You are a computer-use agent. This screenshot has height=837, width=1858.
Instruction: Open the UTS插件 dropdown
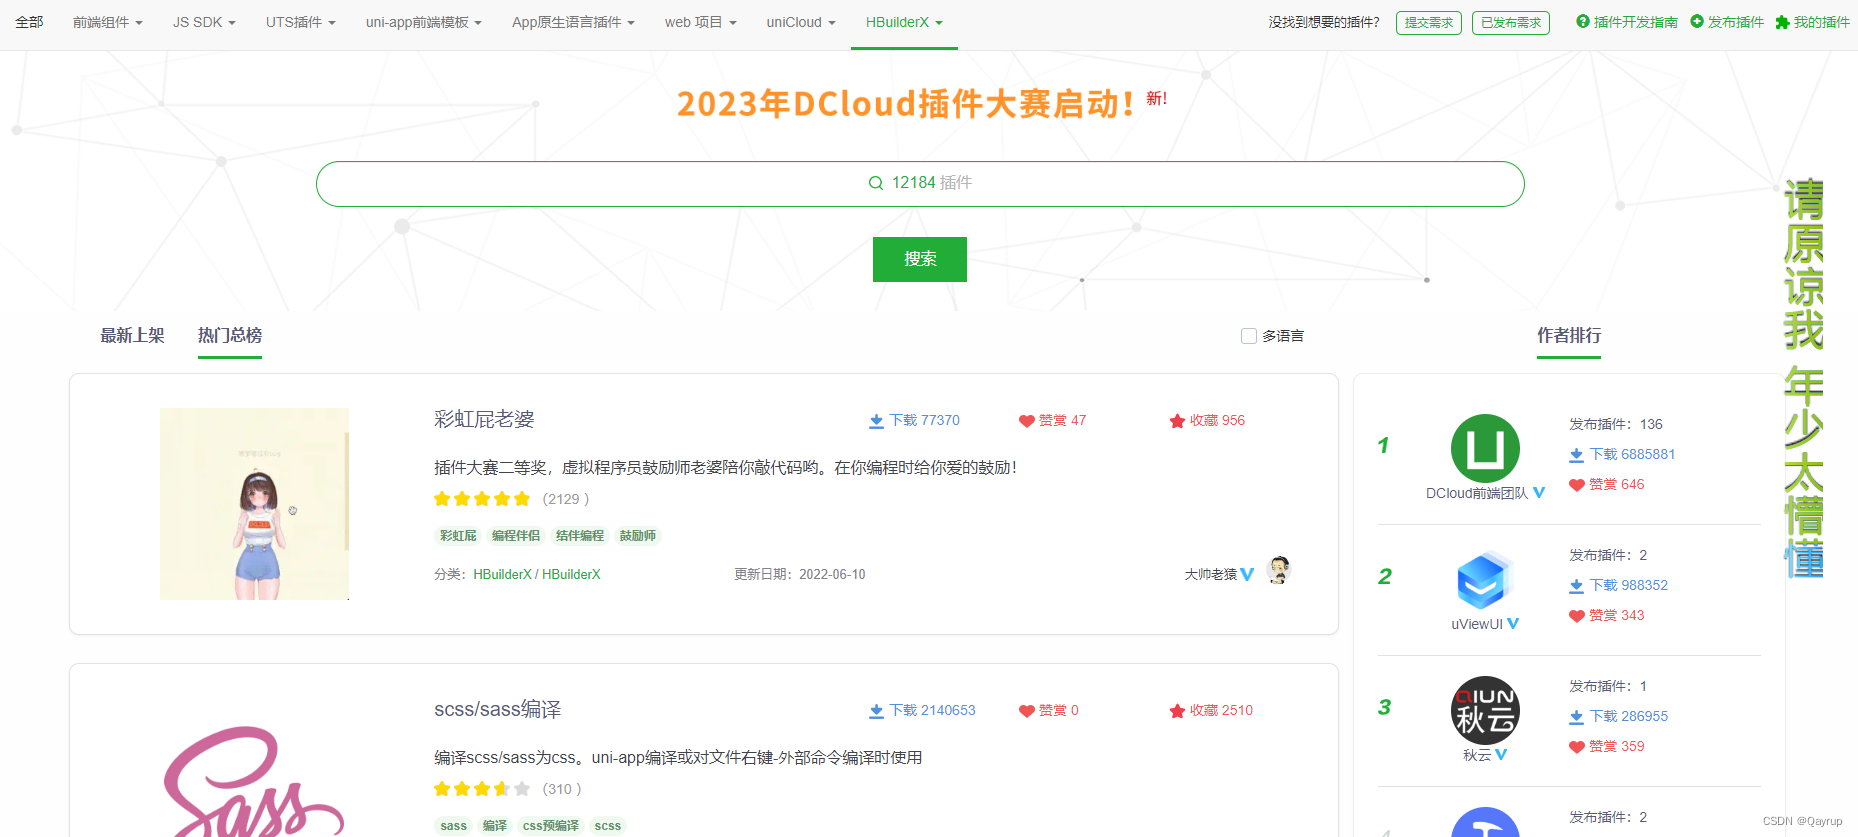point(301,22)
